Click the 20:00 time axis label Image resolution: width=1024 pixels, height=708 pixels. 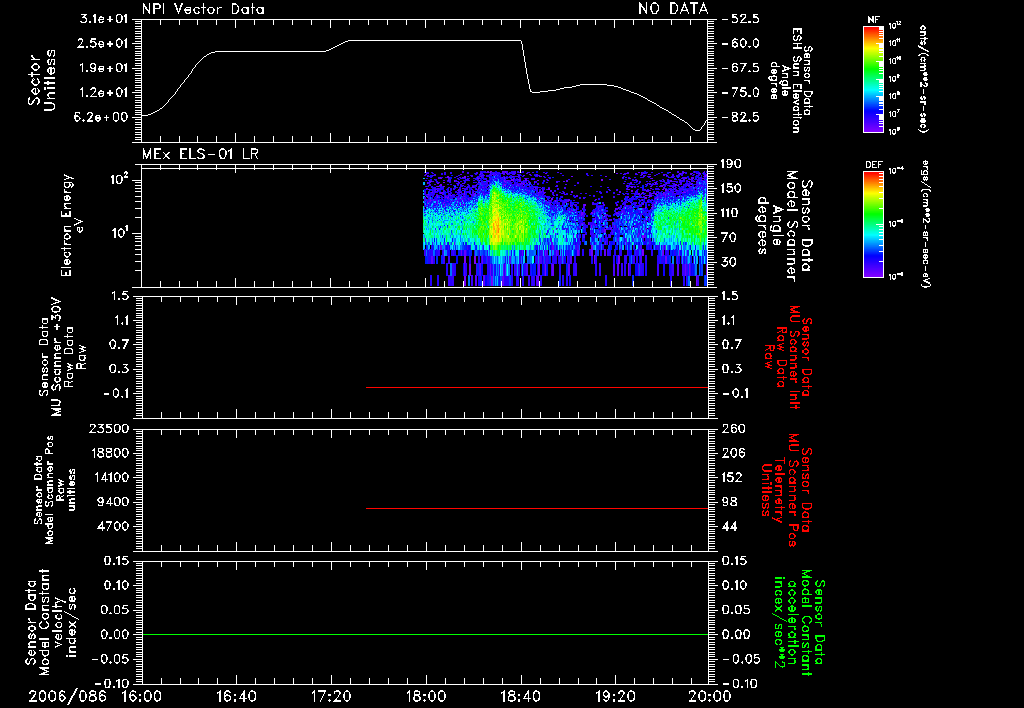point(710,696)
